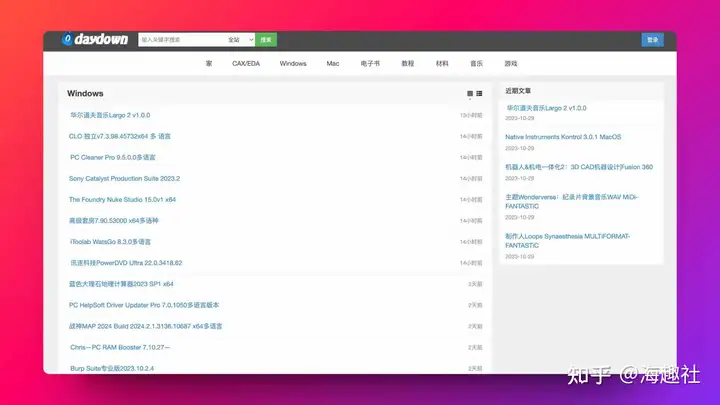This screenshot has height=405, width=720.
Task: Select the Windows navigation tab
Action: pyautogui.click(x=293, y=63)
